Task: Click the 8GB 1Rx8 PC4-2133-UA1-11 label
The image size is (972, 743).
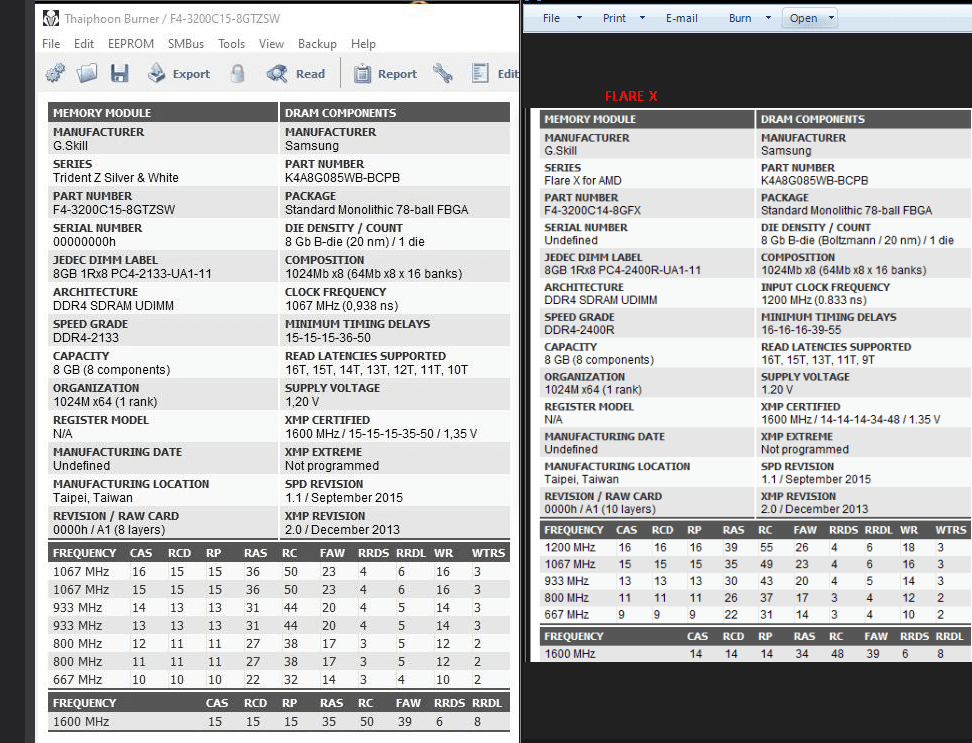Action: click(x=132, y=274)
